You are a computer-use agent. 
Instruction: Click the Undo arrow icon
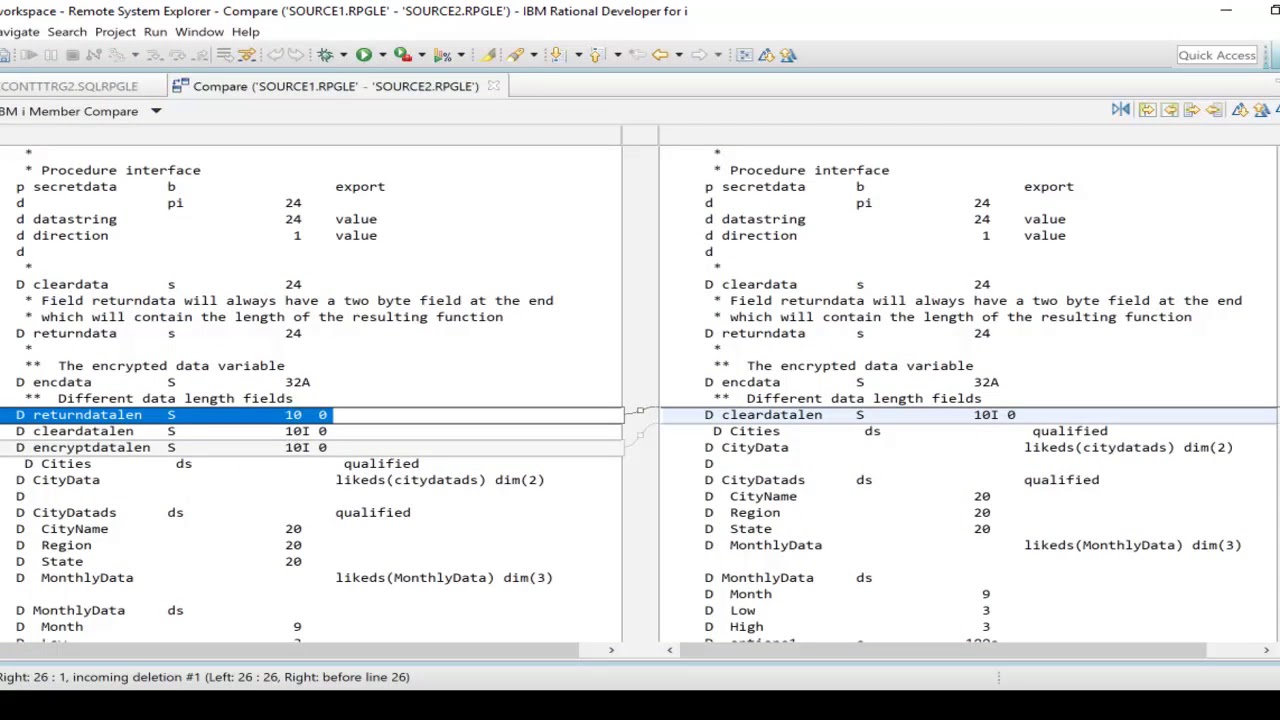click(275, 55)
